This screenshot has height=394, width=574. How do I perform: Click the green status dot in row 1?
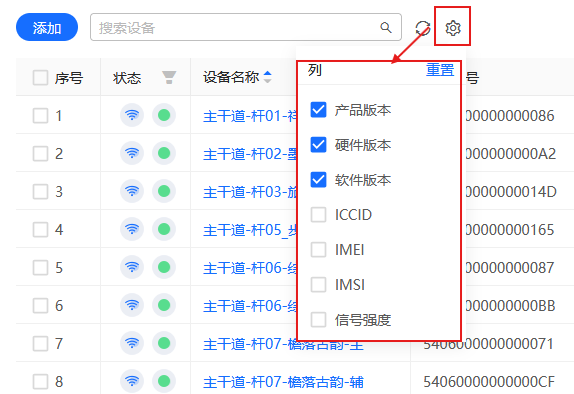[x=164, y=115]
